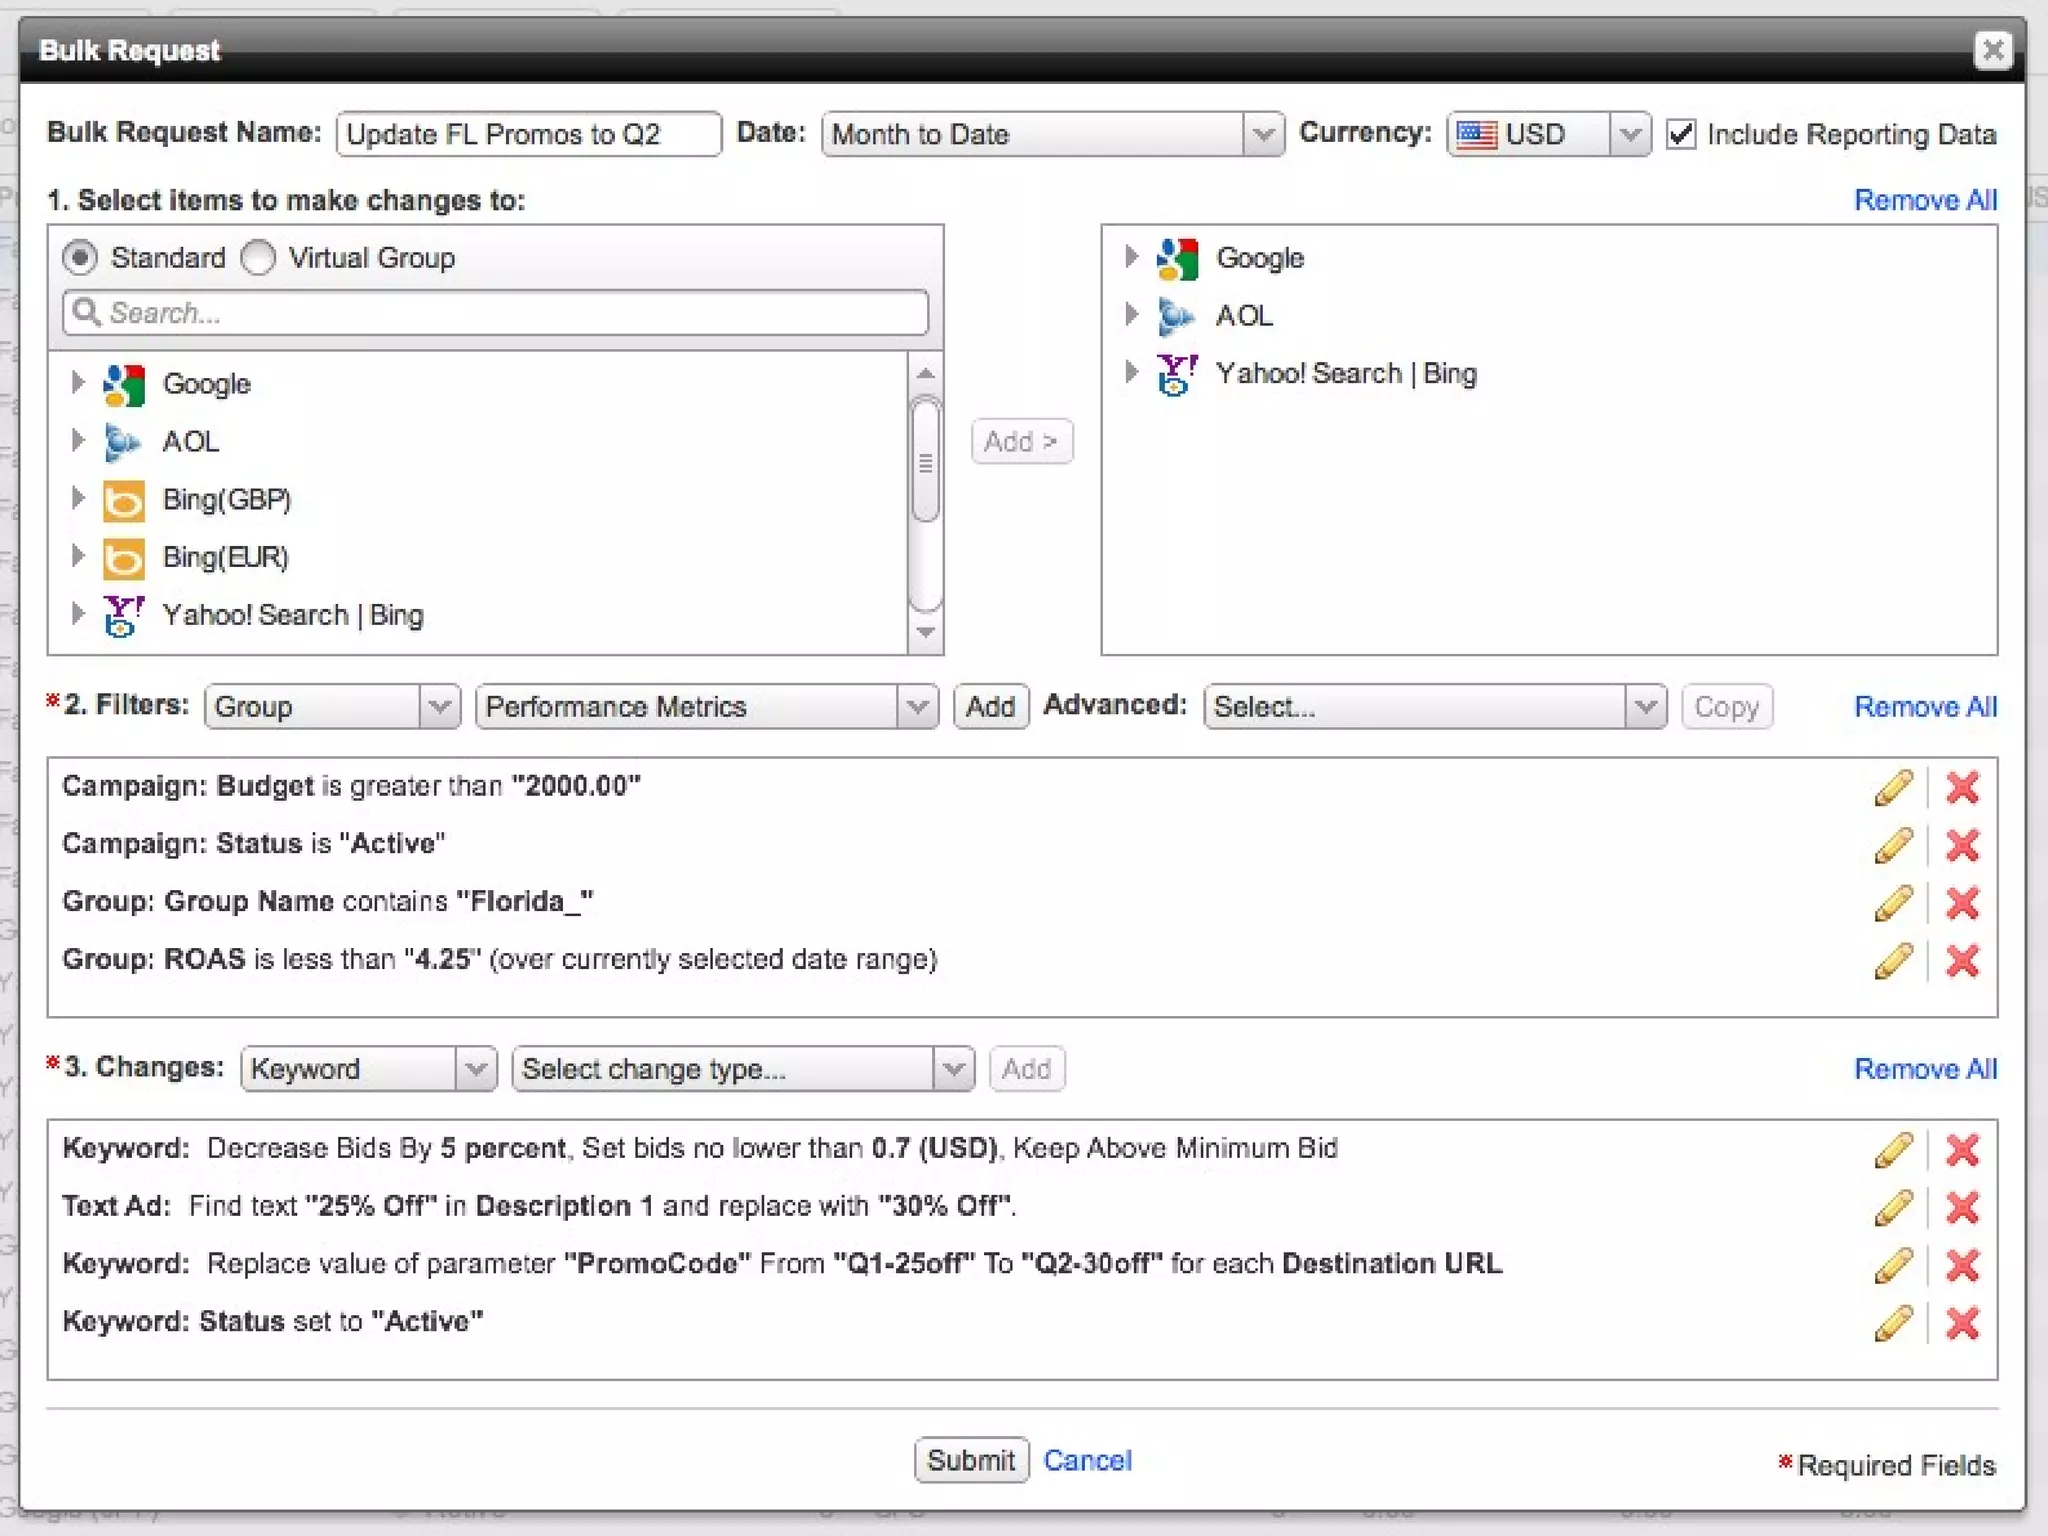Click the Submit button

970,1460
